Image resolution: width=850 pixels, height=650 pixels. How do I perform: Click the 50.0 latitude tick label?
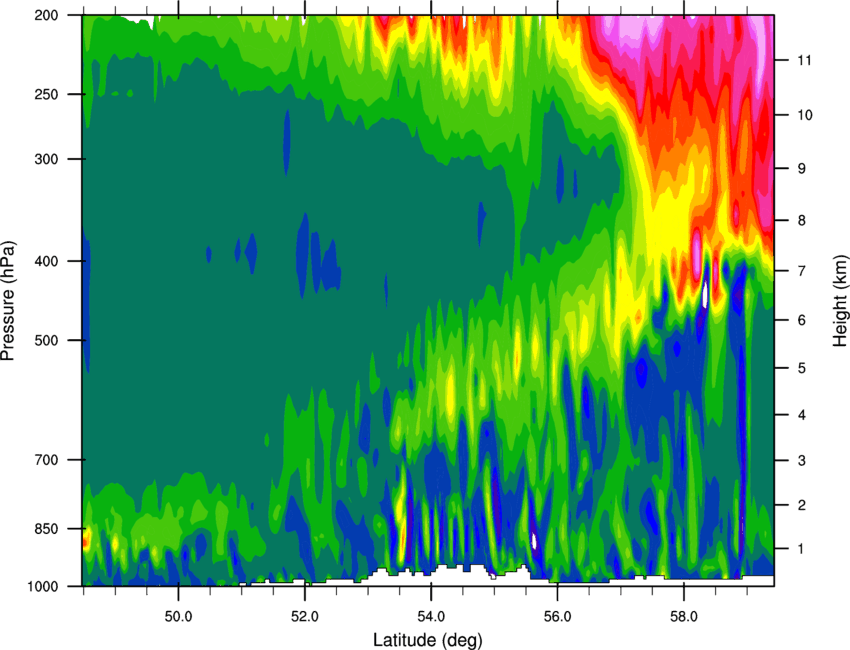point(178,617)
